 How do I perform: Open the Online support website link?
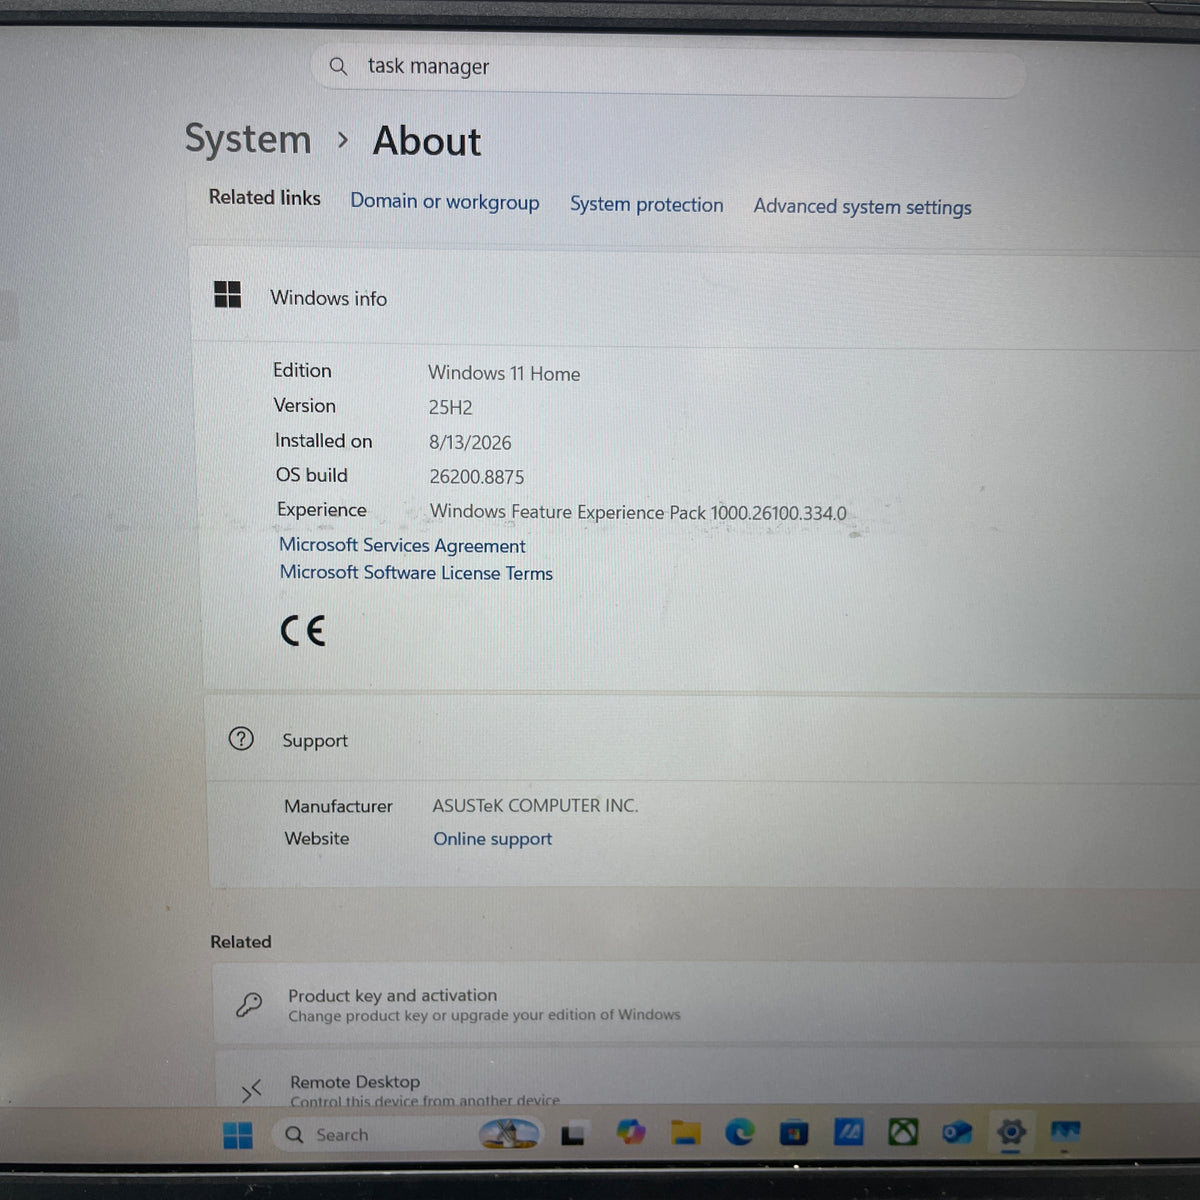(x=492, y=839)
